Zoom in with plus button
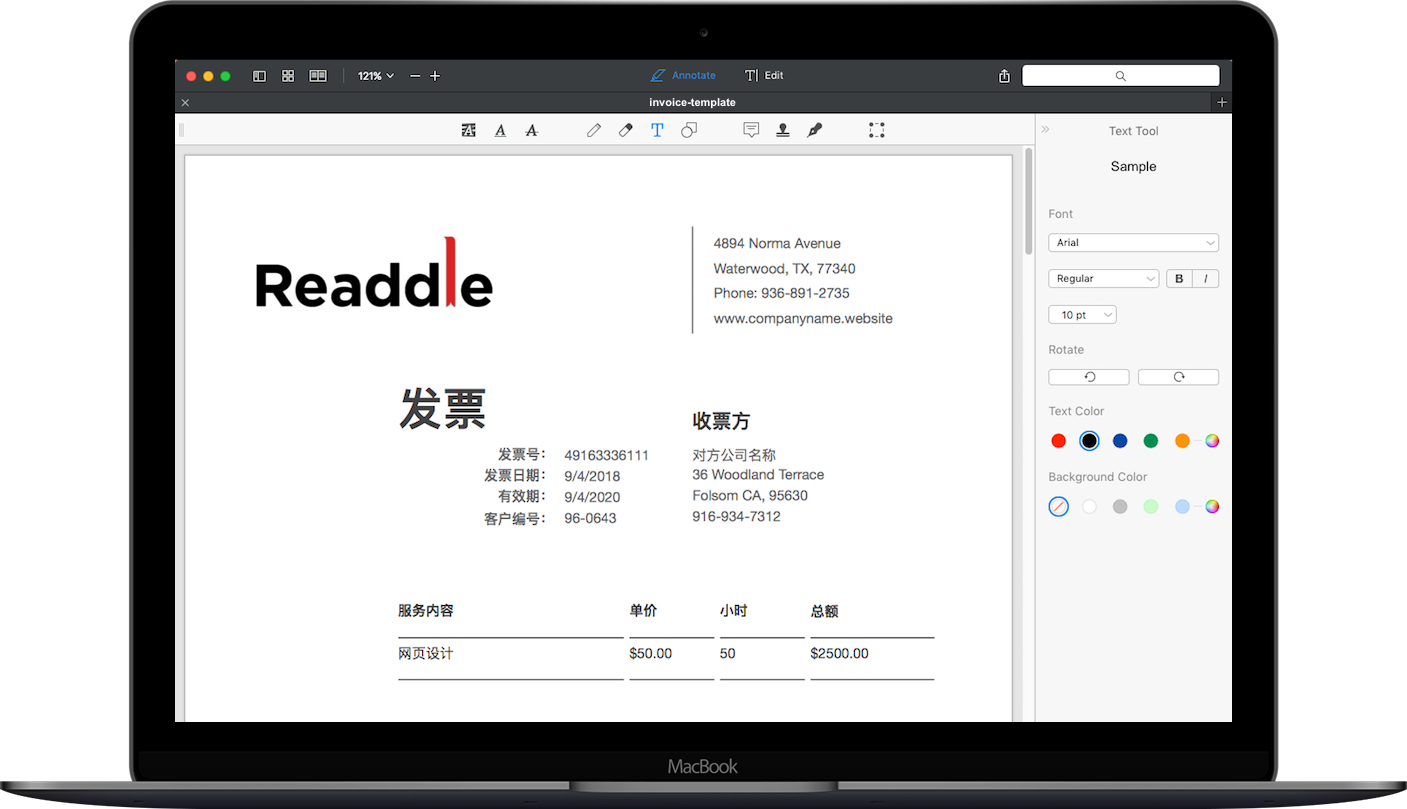 coord(435,76)
